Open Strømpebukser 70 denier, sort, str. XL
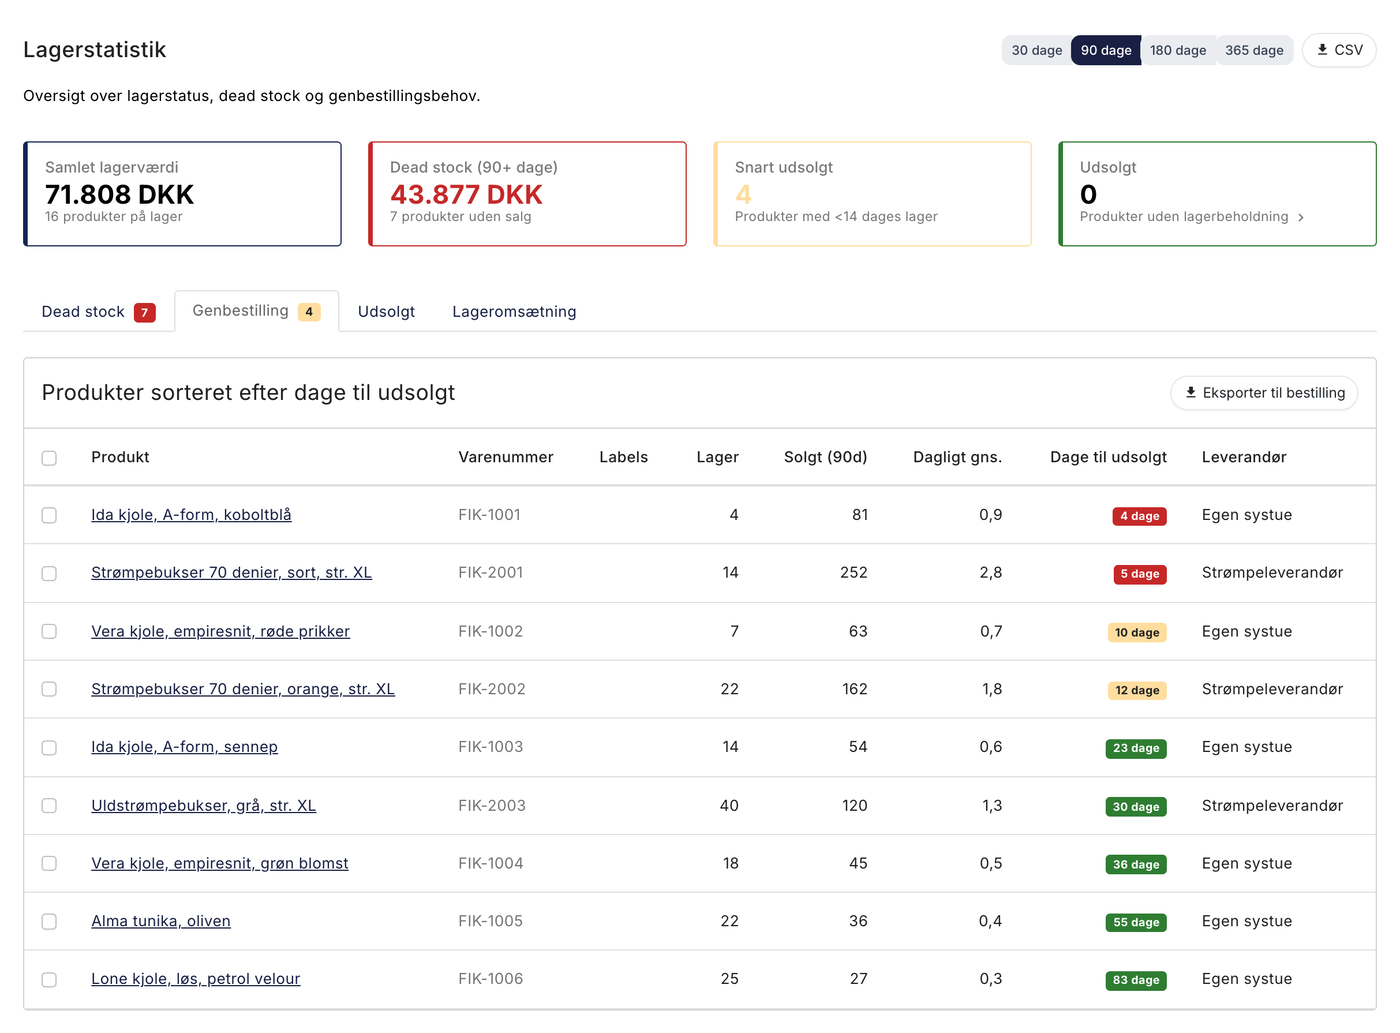The height and width of the screenshot is (1033, 1400). pyautogui.click(x=231, y=573)
